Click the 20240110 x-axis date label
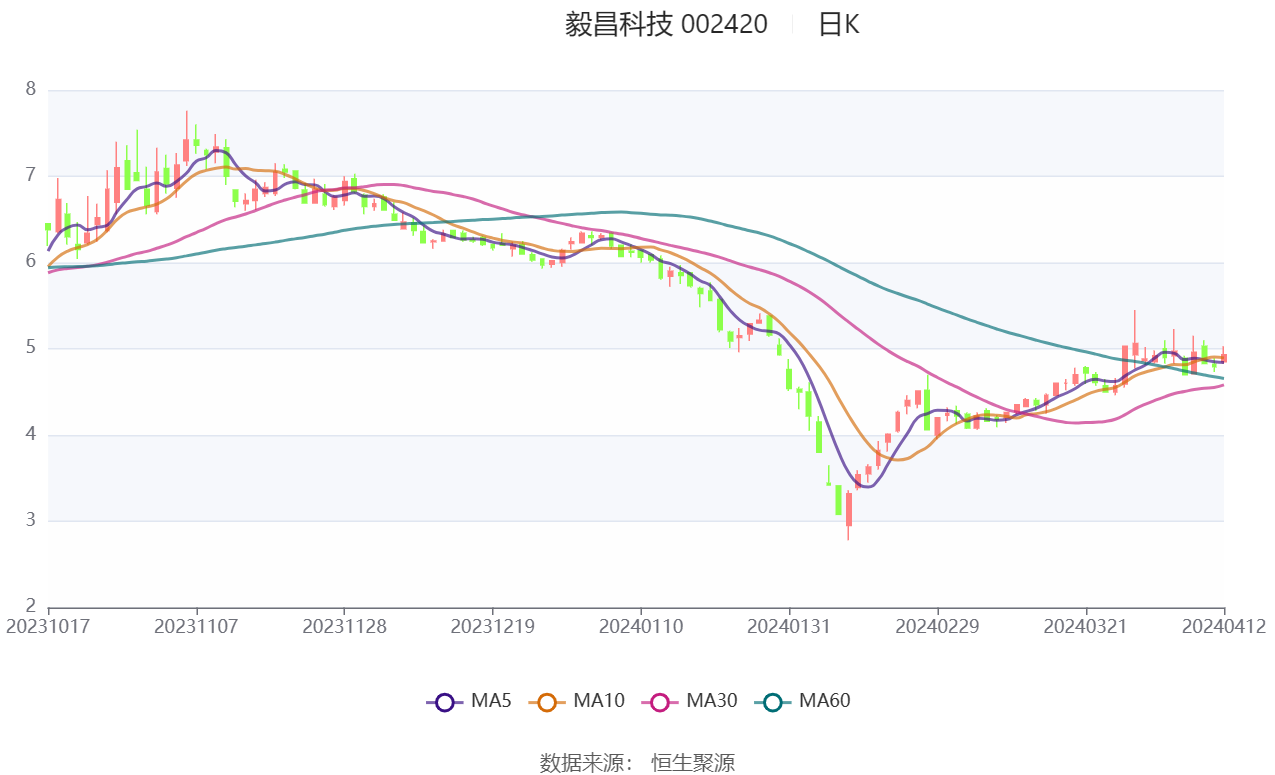This screenshot has width=1275, height=775. [641, 627]
